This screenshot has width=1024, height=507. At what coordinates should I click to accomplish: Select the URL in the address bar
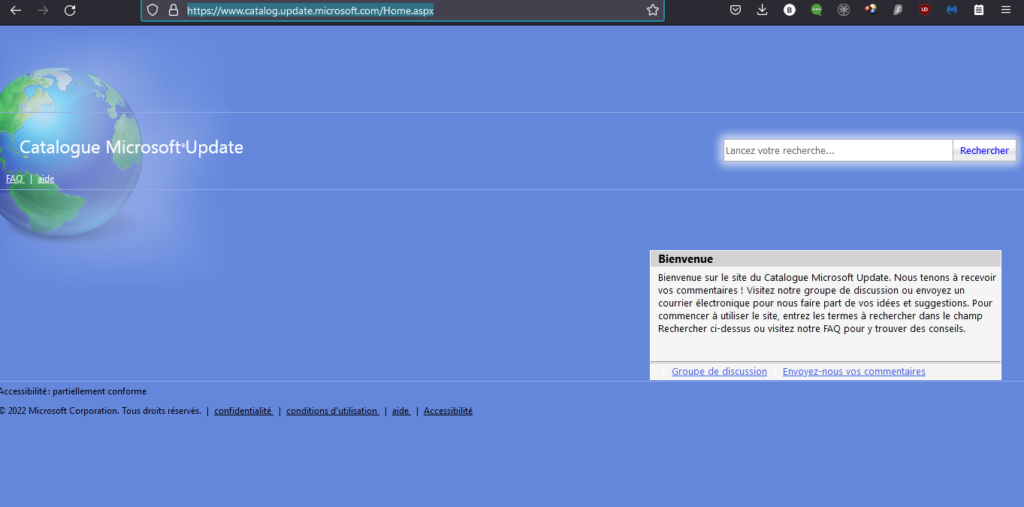pos(310,10)
